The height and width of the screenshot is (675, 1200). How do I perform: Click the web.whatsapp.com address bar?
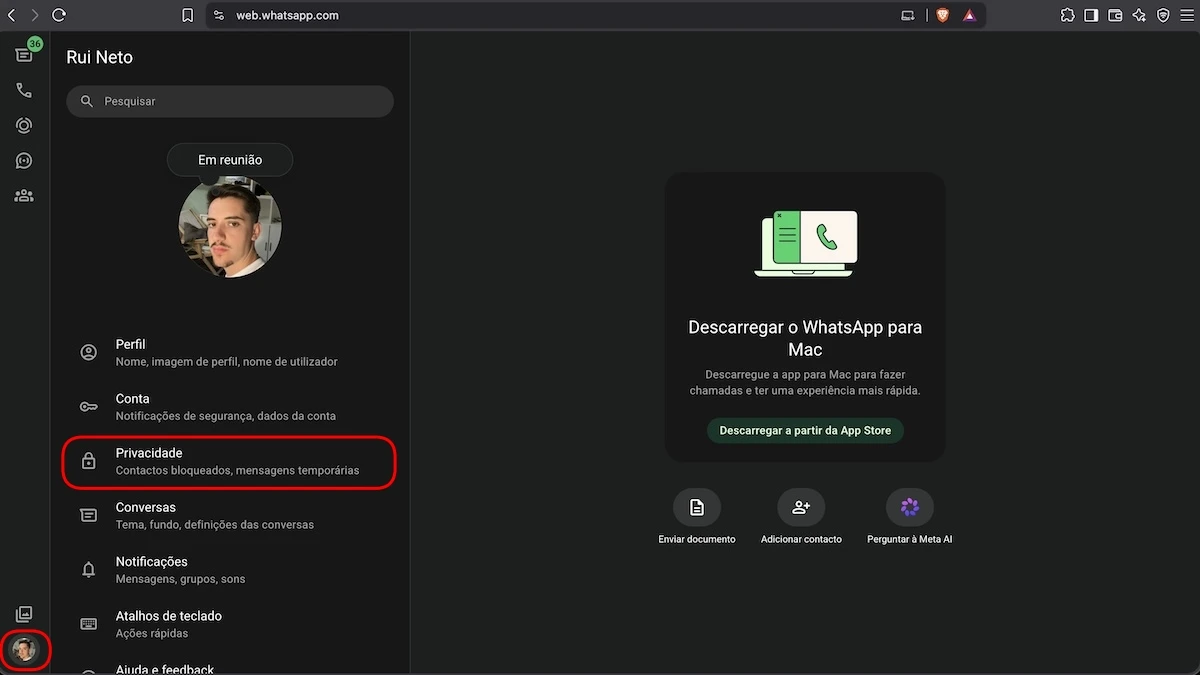(x=596, y=15)
